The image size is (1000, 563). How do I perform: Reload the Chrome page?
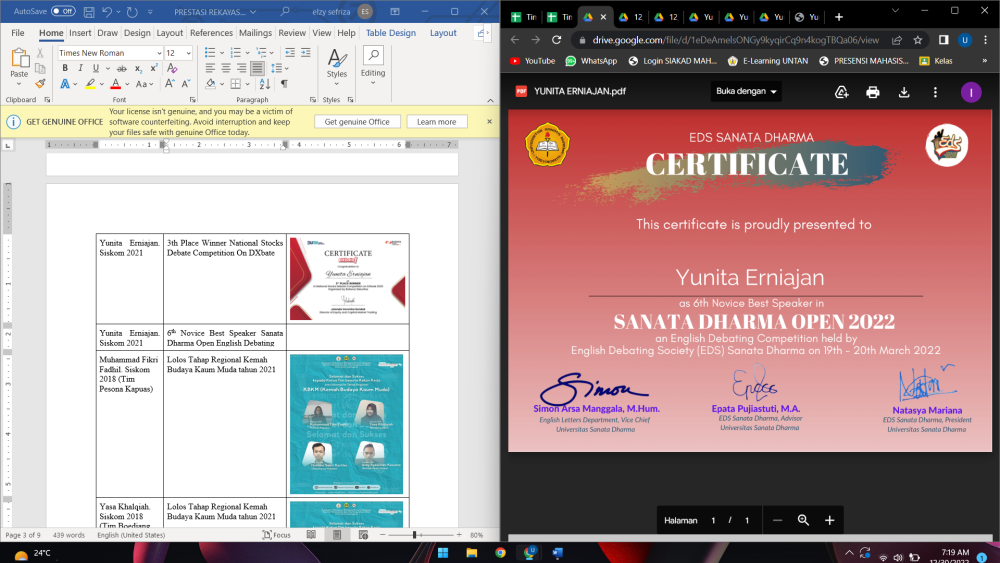point(556,40)
